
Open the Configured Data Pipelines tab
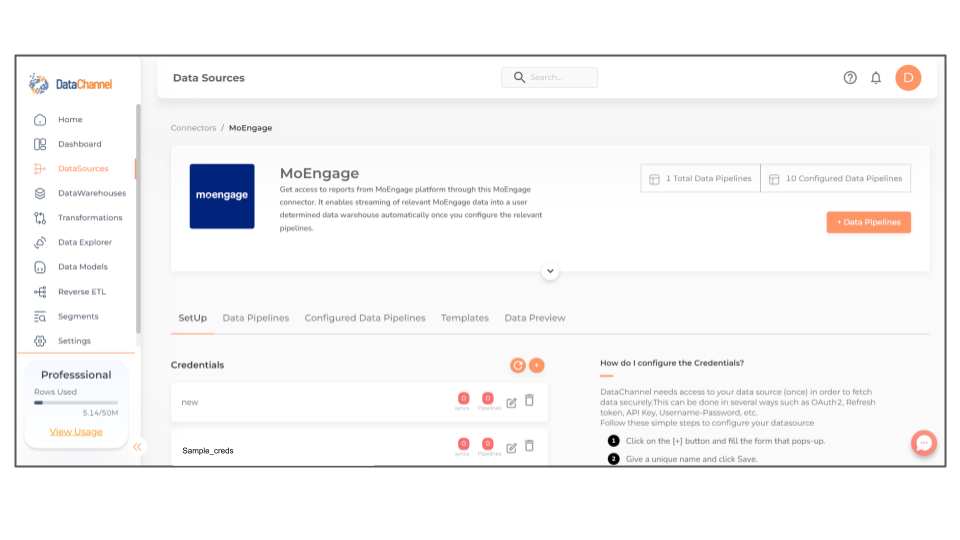pos(365,318)
